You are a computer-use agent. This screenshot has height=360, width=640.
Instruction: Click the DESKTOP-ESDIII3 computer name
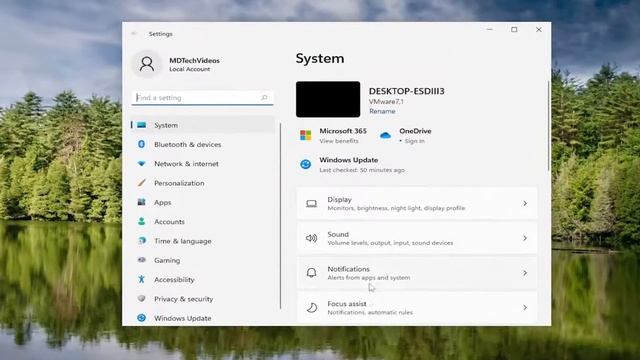pos(407,91)
